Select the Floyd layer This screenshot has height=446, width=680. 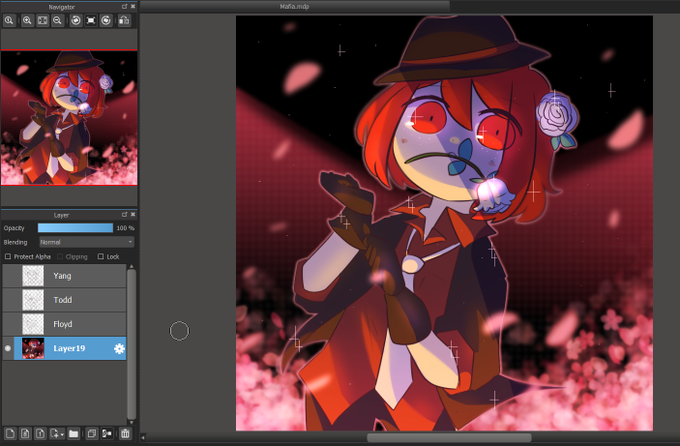64,324
